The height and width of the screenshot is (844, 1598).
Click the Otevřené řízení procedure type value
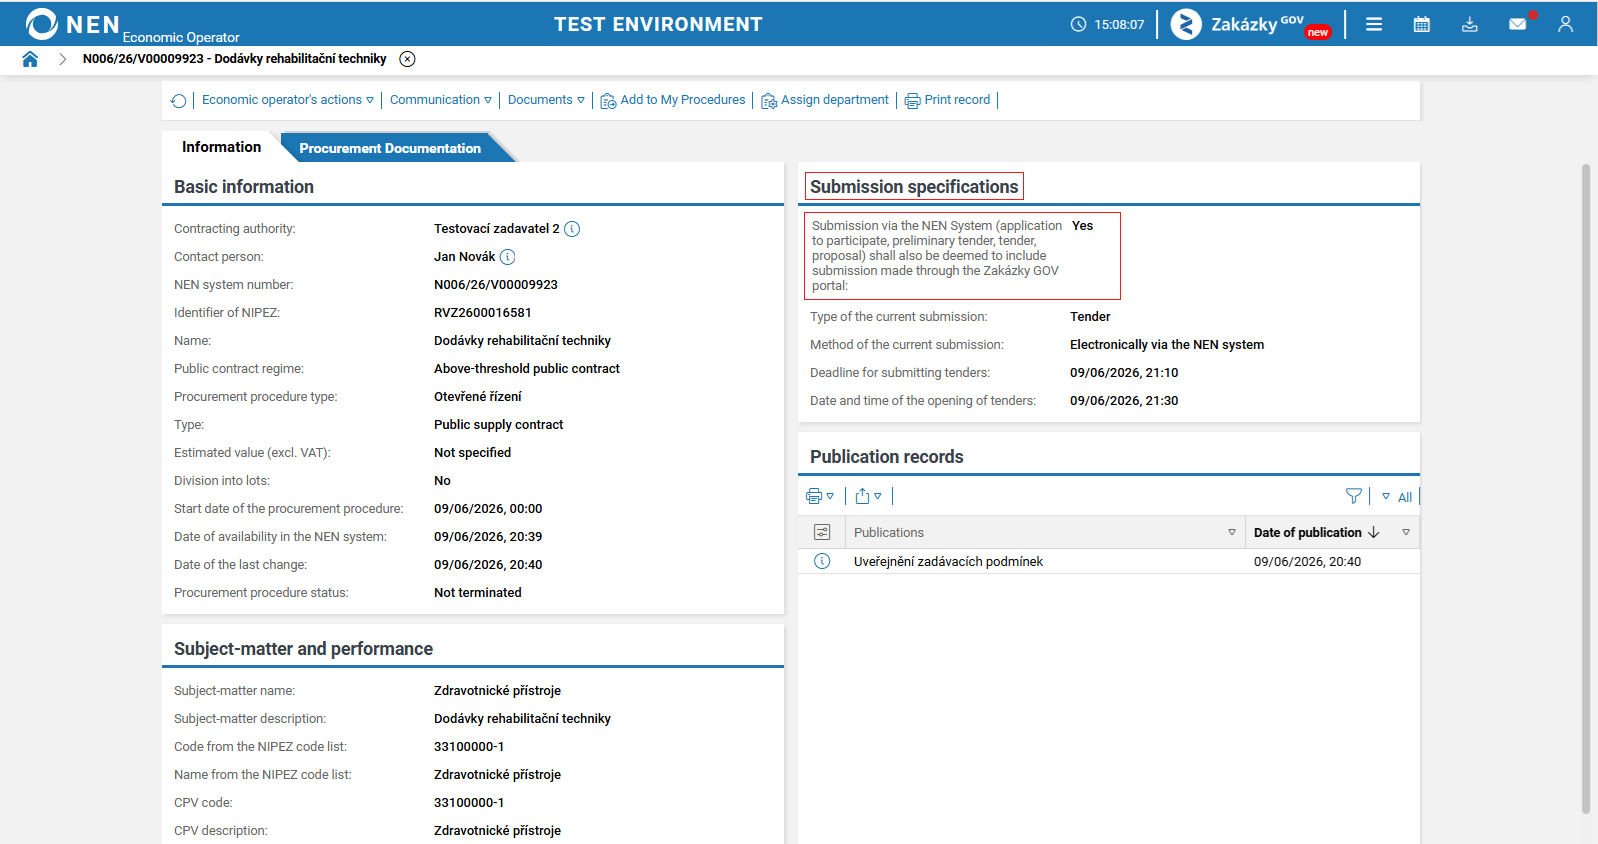click(x=478, y=397)
